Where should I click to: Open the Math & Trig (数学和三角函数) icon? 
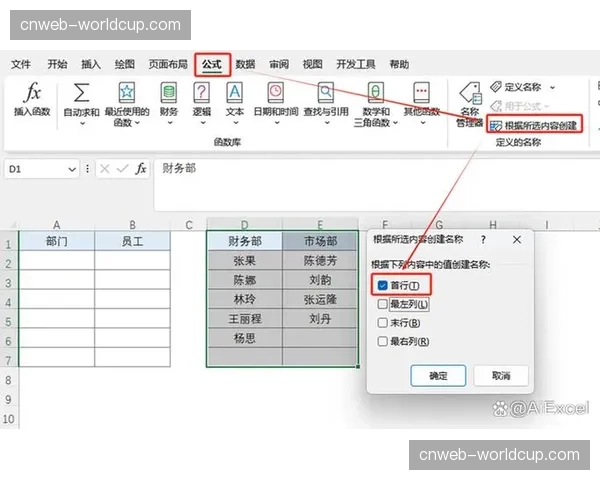pyautogui.click(x=376, y=93)
